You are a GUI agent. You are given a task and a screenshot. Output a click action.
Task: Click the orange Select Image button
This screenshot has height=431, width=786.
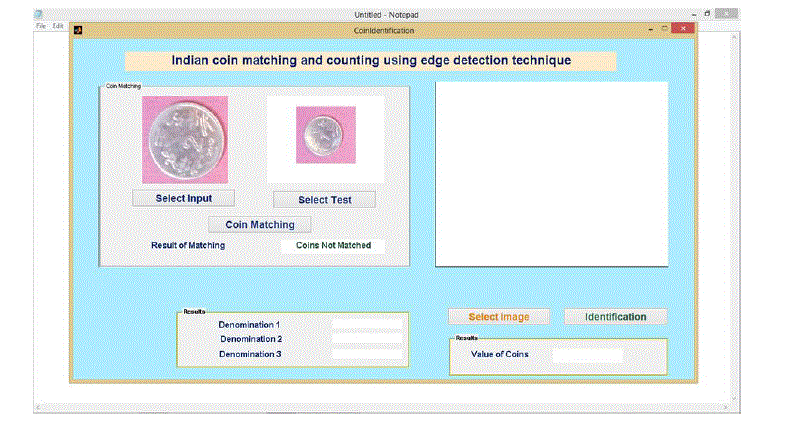click(x=499, y=317)
